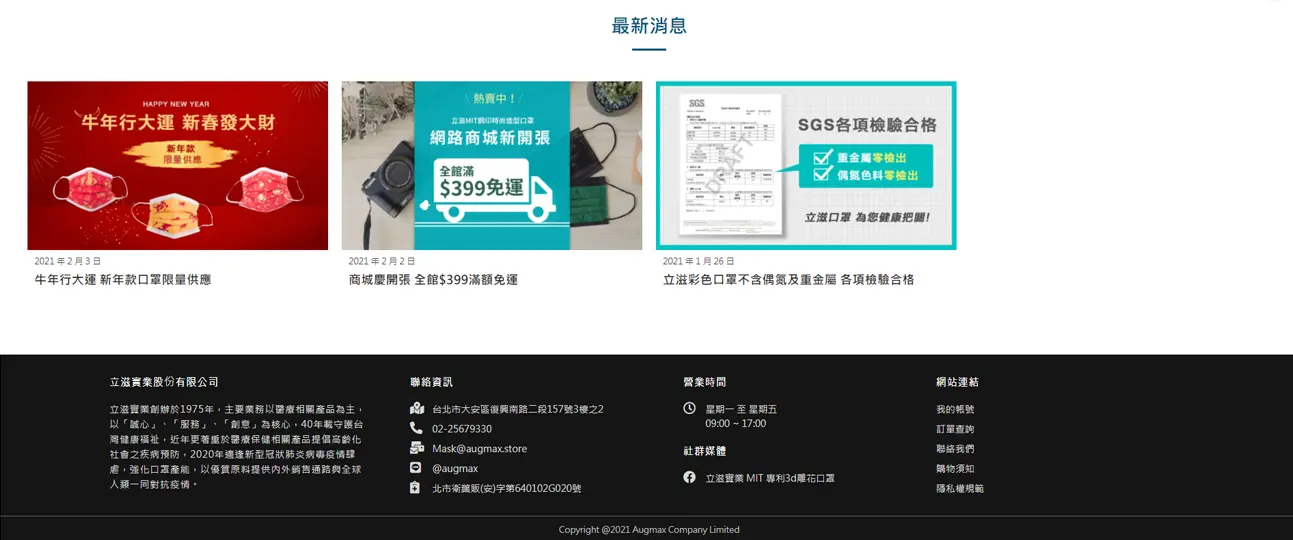
Task: Click the 立滋實業股份有限公司 footer heading
Action: pos(164,382)
